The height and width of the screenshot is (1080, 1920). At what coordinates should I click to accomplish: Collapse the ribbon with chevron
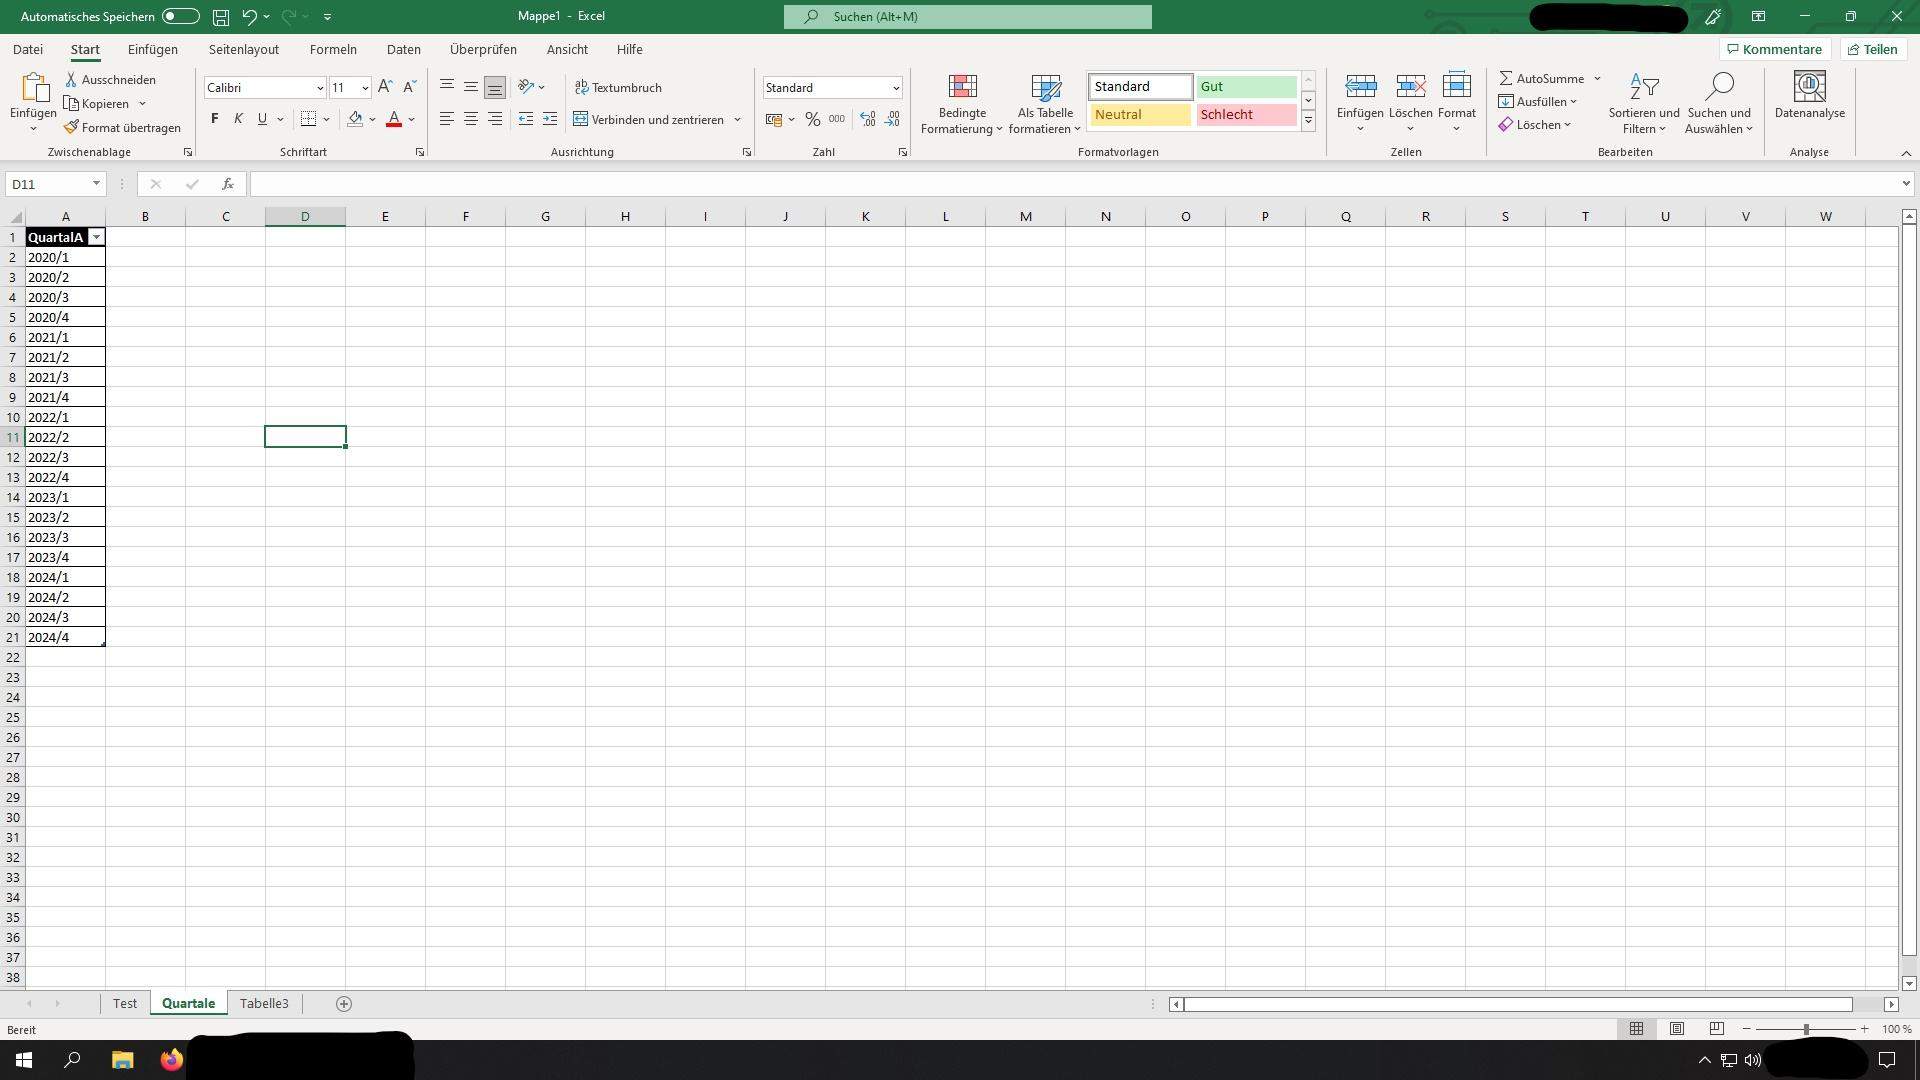click(1906, 153)
